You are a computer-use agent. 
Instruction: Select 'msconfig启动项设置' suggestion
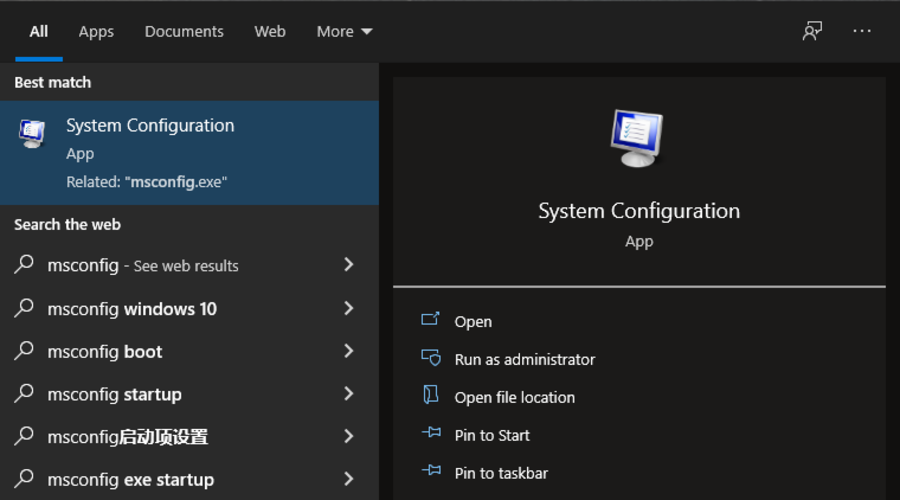[189, 436]
